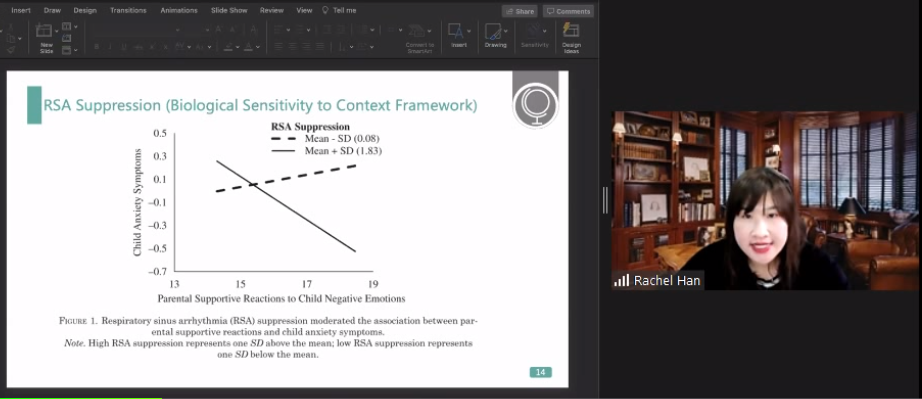Toggle bold text formatting

[96, 46]
